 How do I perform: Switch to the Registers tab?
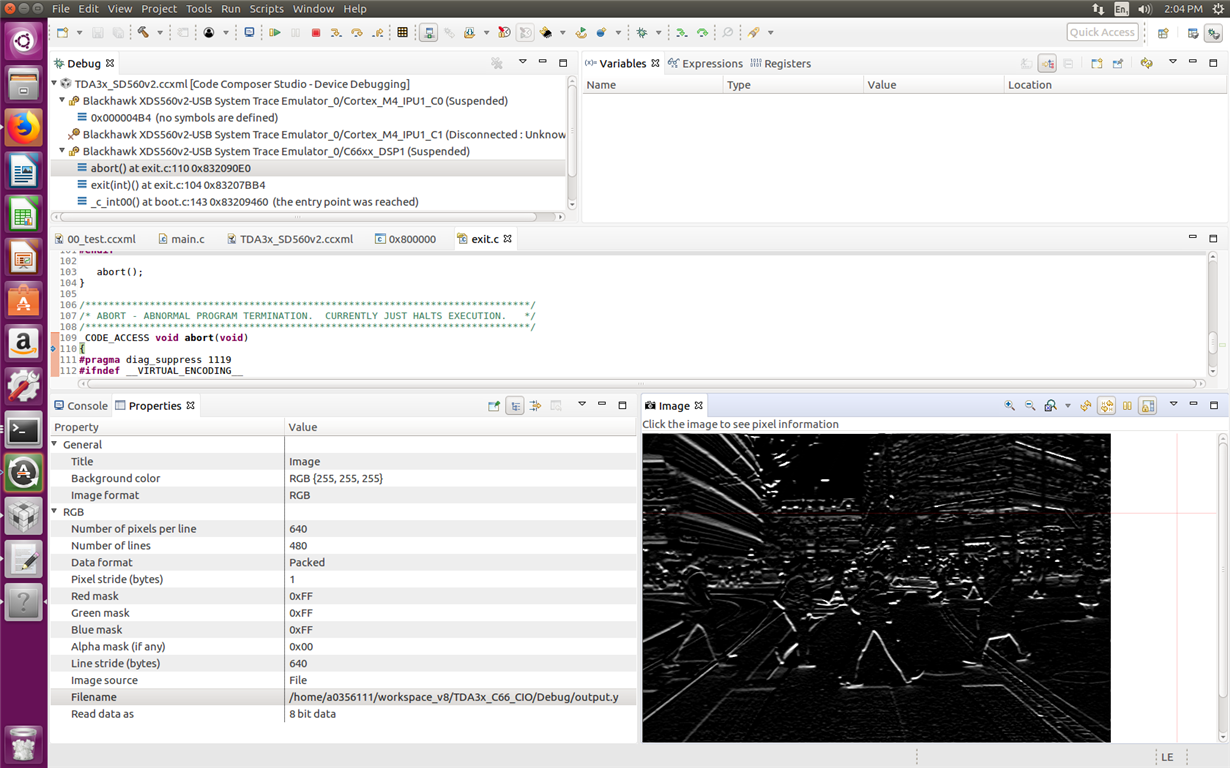786,63
